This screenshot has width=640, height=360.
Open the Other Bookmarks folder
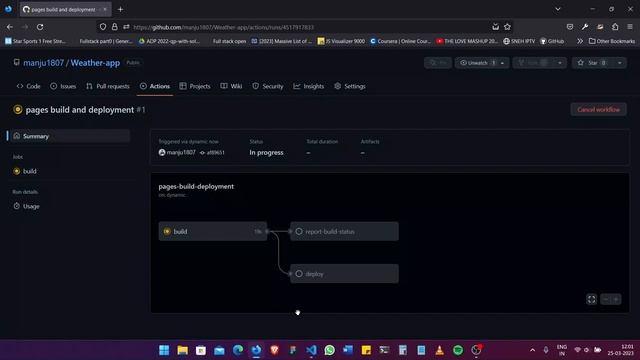point(612,41)
